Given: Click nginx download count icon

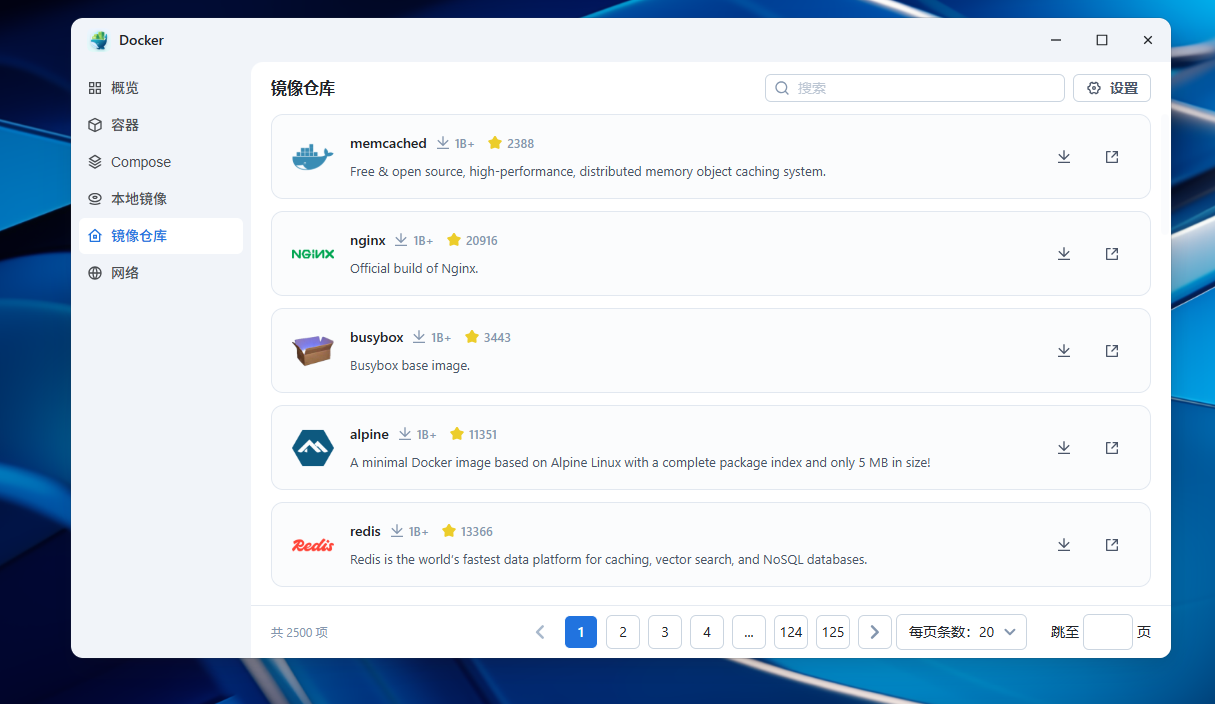Looking at the screenshot, I should [x=401, y=240].
